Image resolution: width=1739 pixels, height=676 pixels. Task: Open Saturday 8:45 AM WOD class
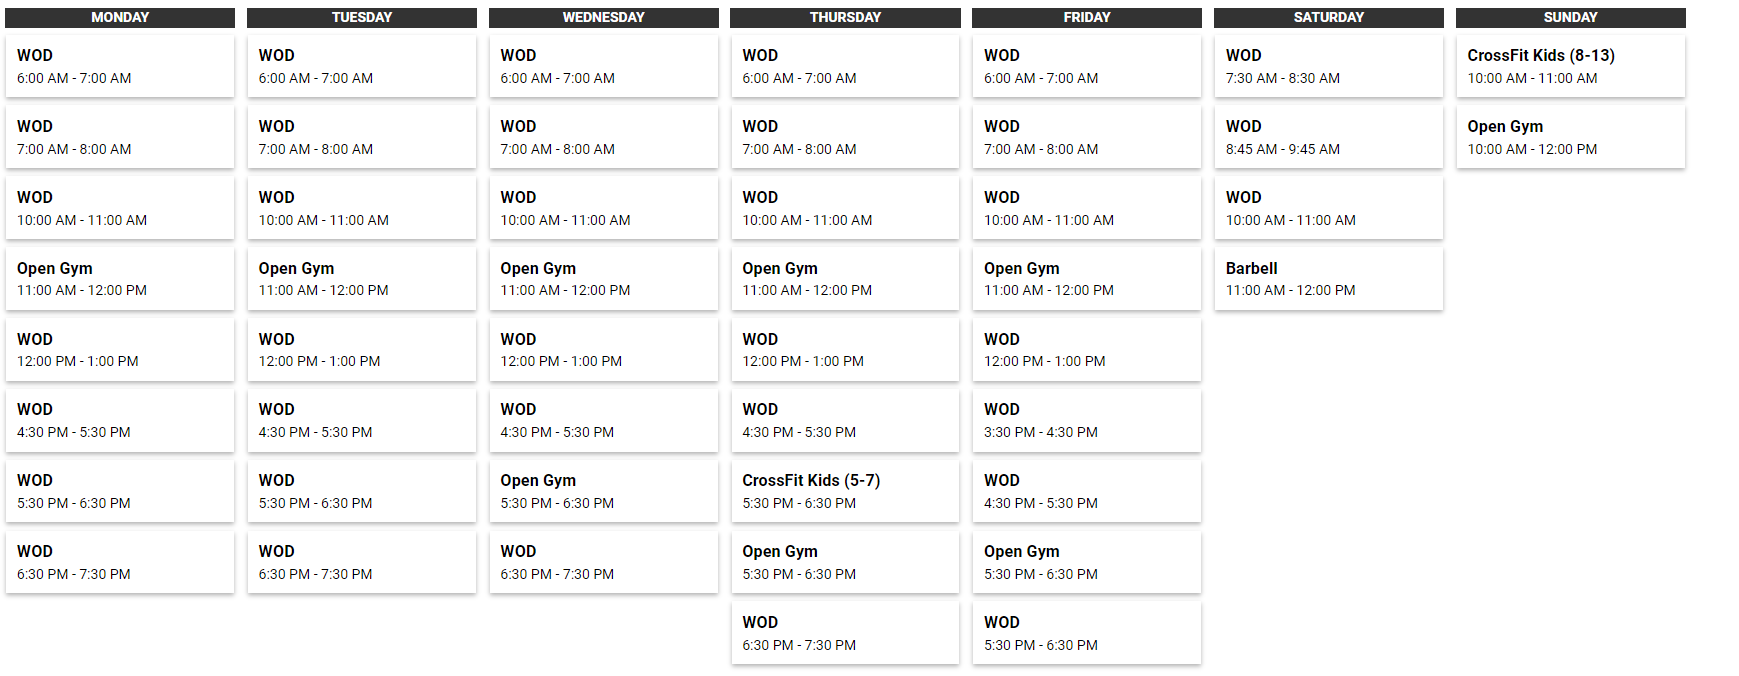coord(1328,137)
